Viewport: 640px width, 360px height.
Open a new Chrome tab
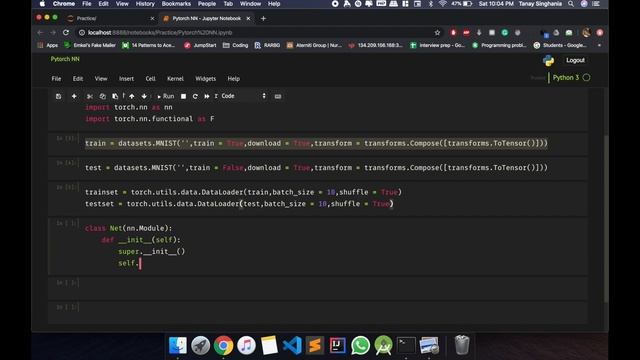pos(263,18)
